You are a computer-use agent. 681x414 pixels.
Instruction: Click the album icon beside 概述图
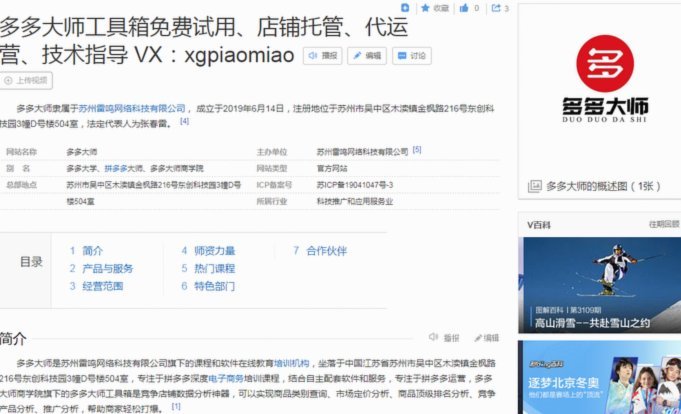click(x=534, y=186)
